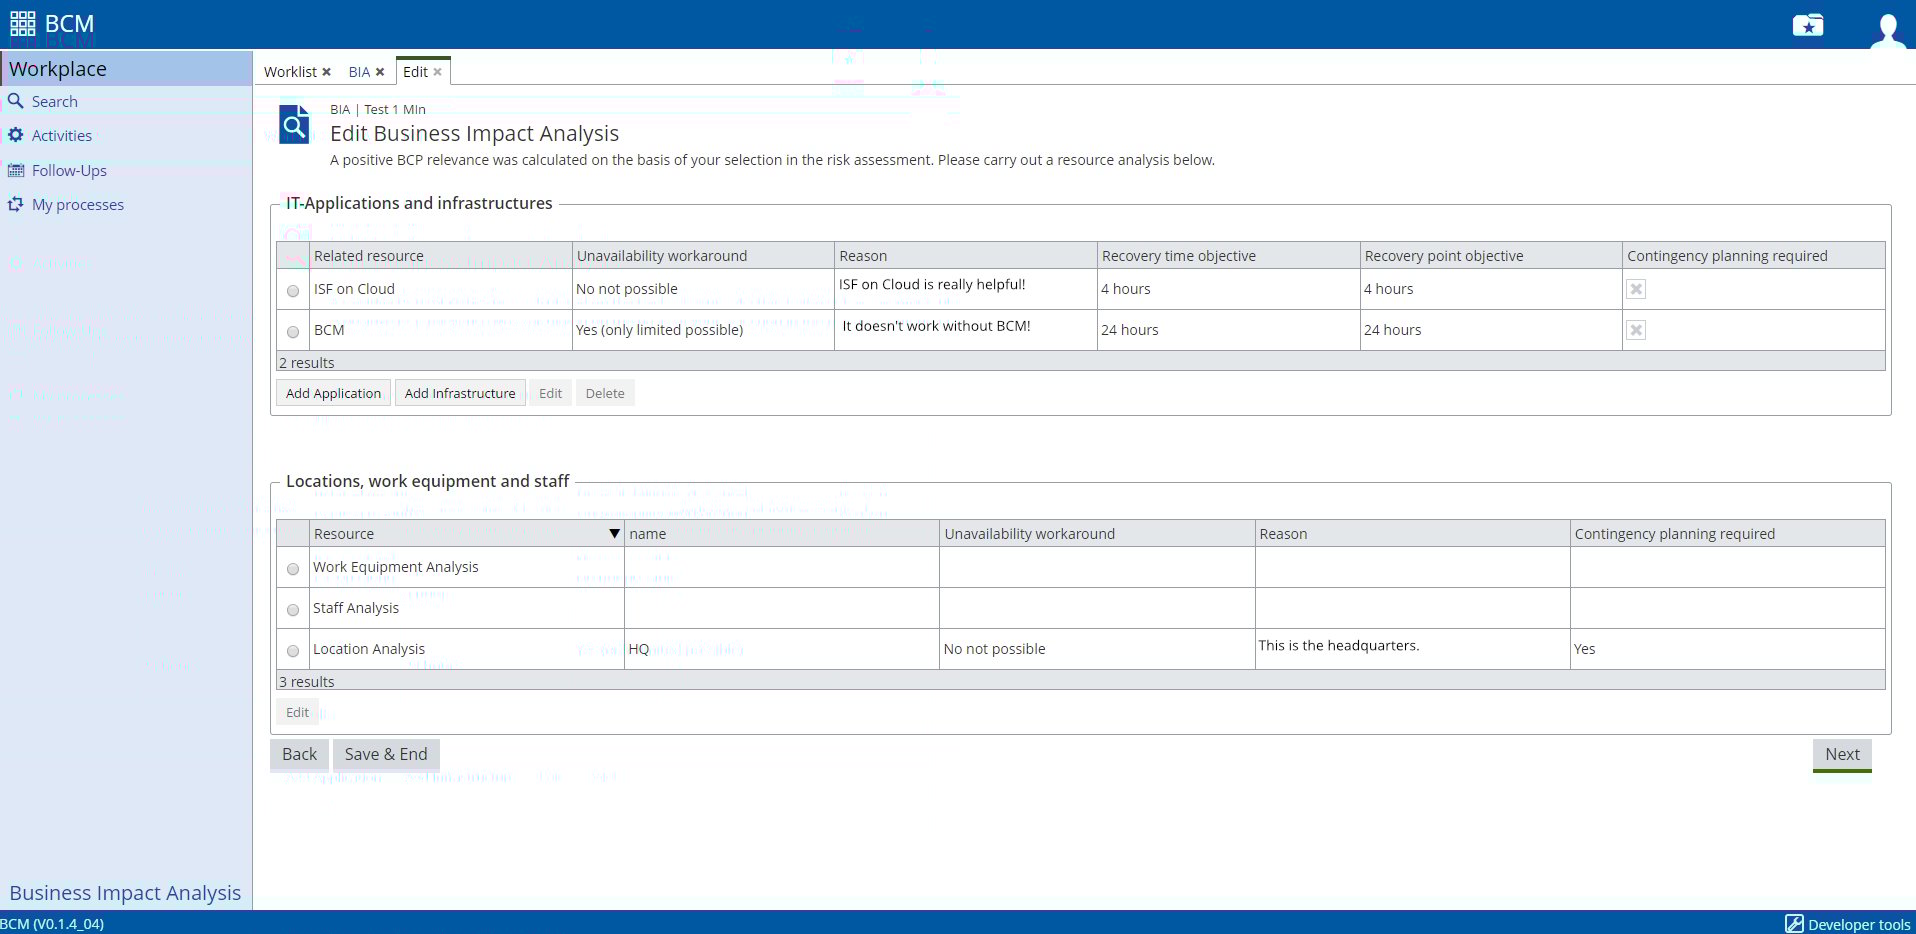Screen dimensions: 1916x934
Task: Click the 'ISF on Cloud is really helpful!' cell
Action: click(x=966, y=289)
